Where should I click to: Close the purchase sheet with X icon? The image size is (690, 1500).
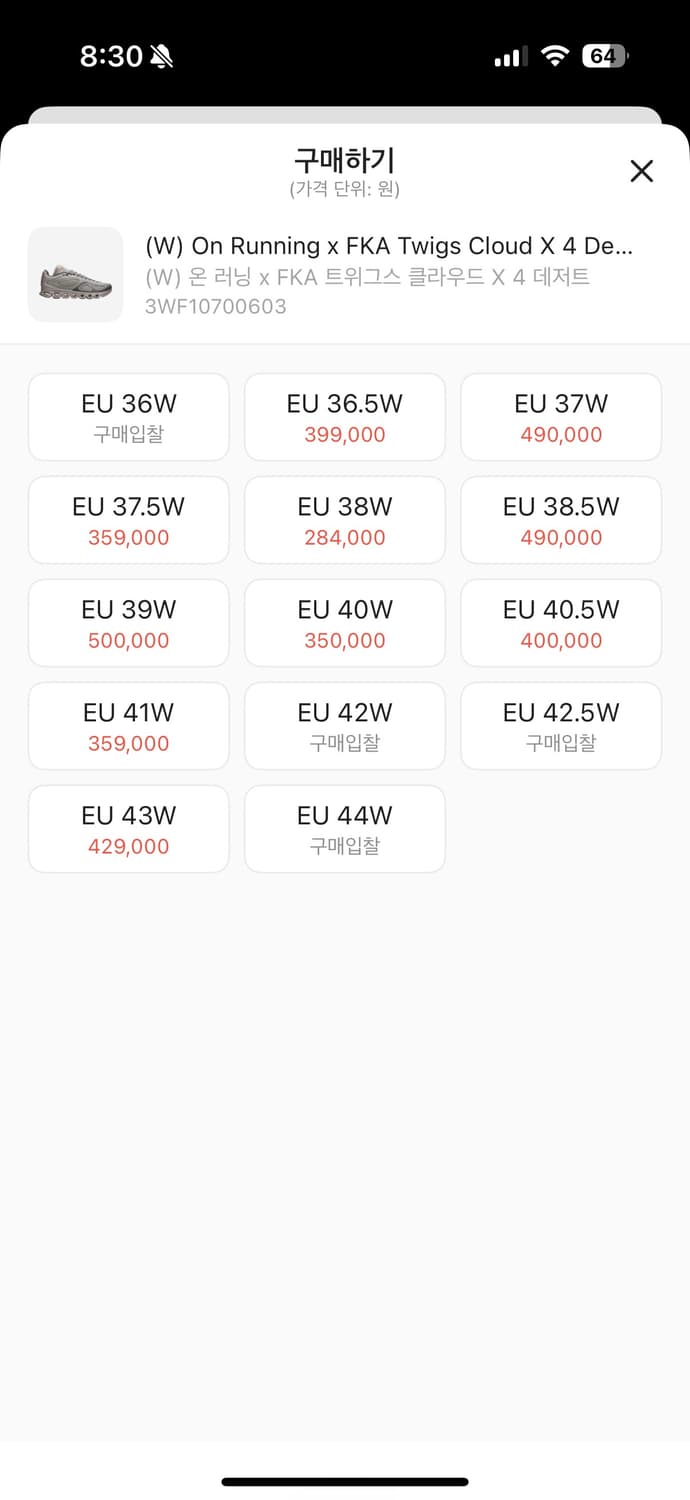(x=641, y=171)
